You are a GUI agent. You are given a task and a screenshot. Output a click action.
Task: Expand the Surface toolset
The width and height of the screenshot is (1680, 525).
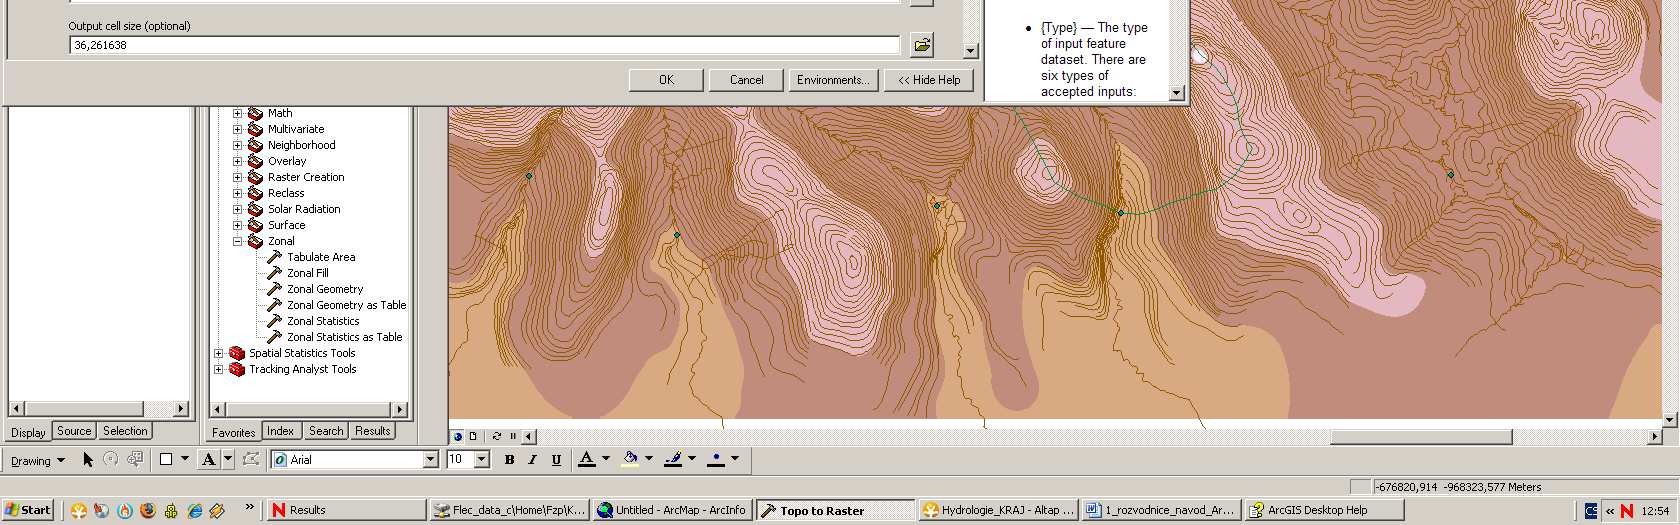(237, 225)
